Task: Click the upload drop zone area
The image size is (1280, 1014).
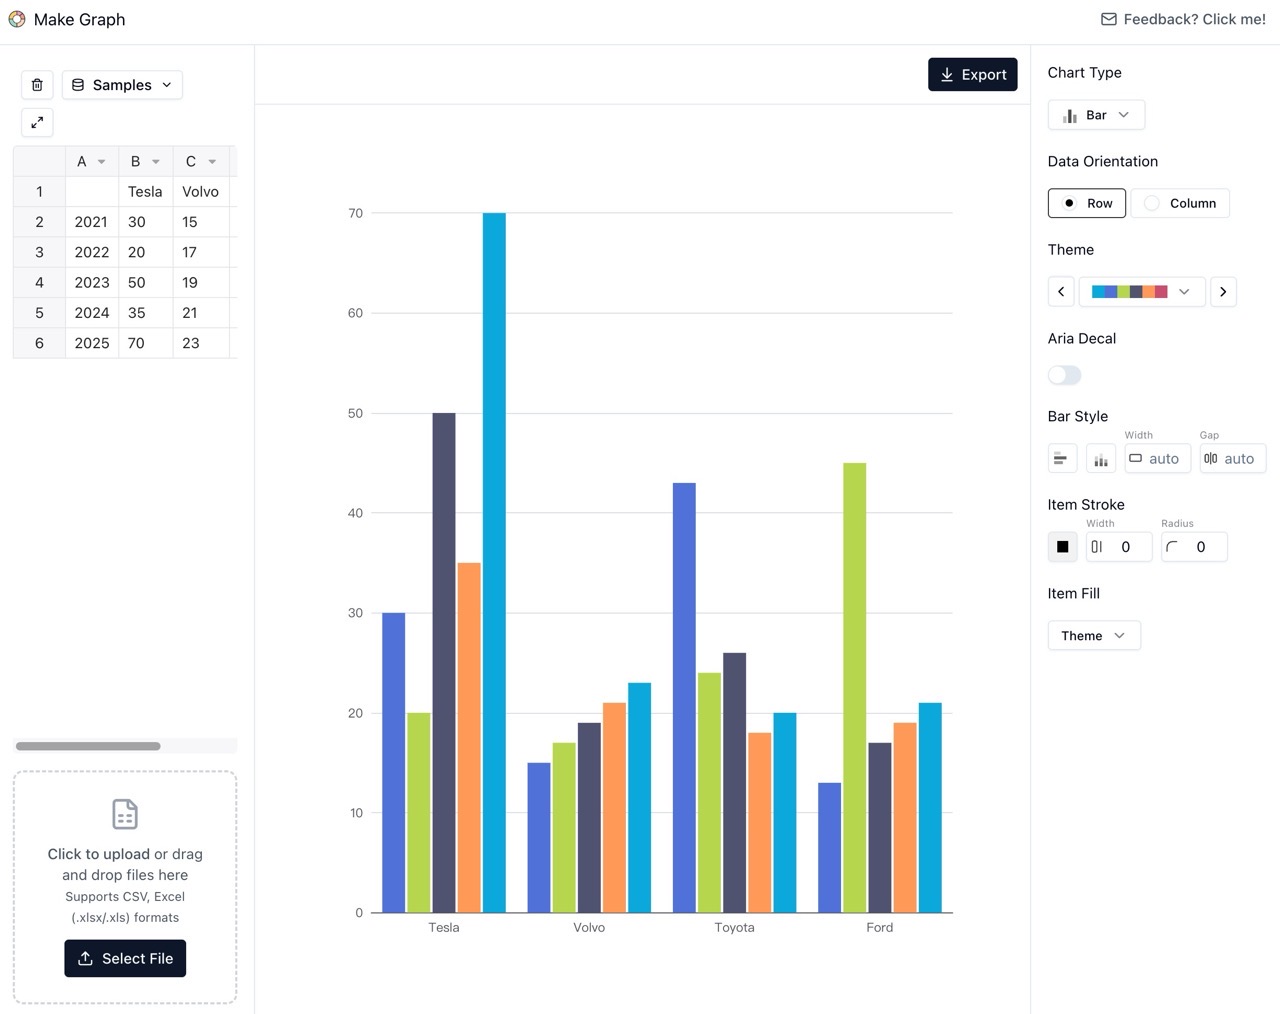Action: (x=125, y=887)
